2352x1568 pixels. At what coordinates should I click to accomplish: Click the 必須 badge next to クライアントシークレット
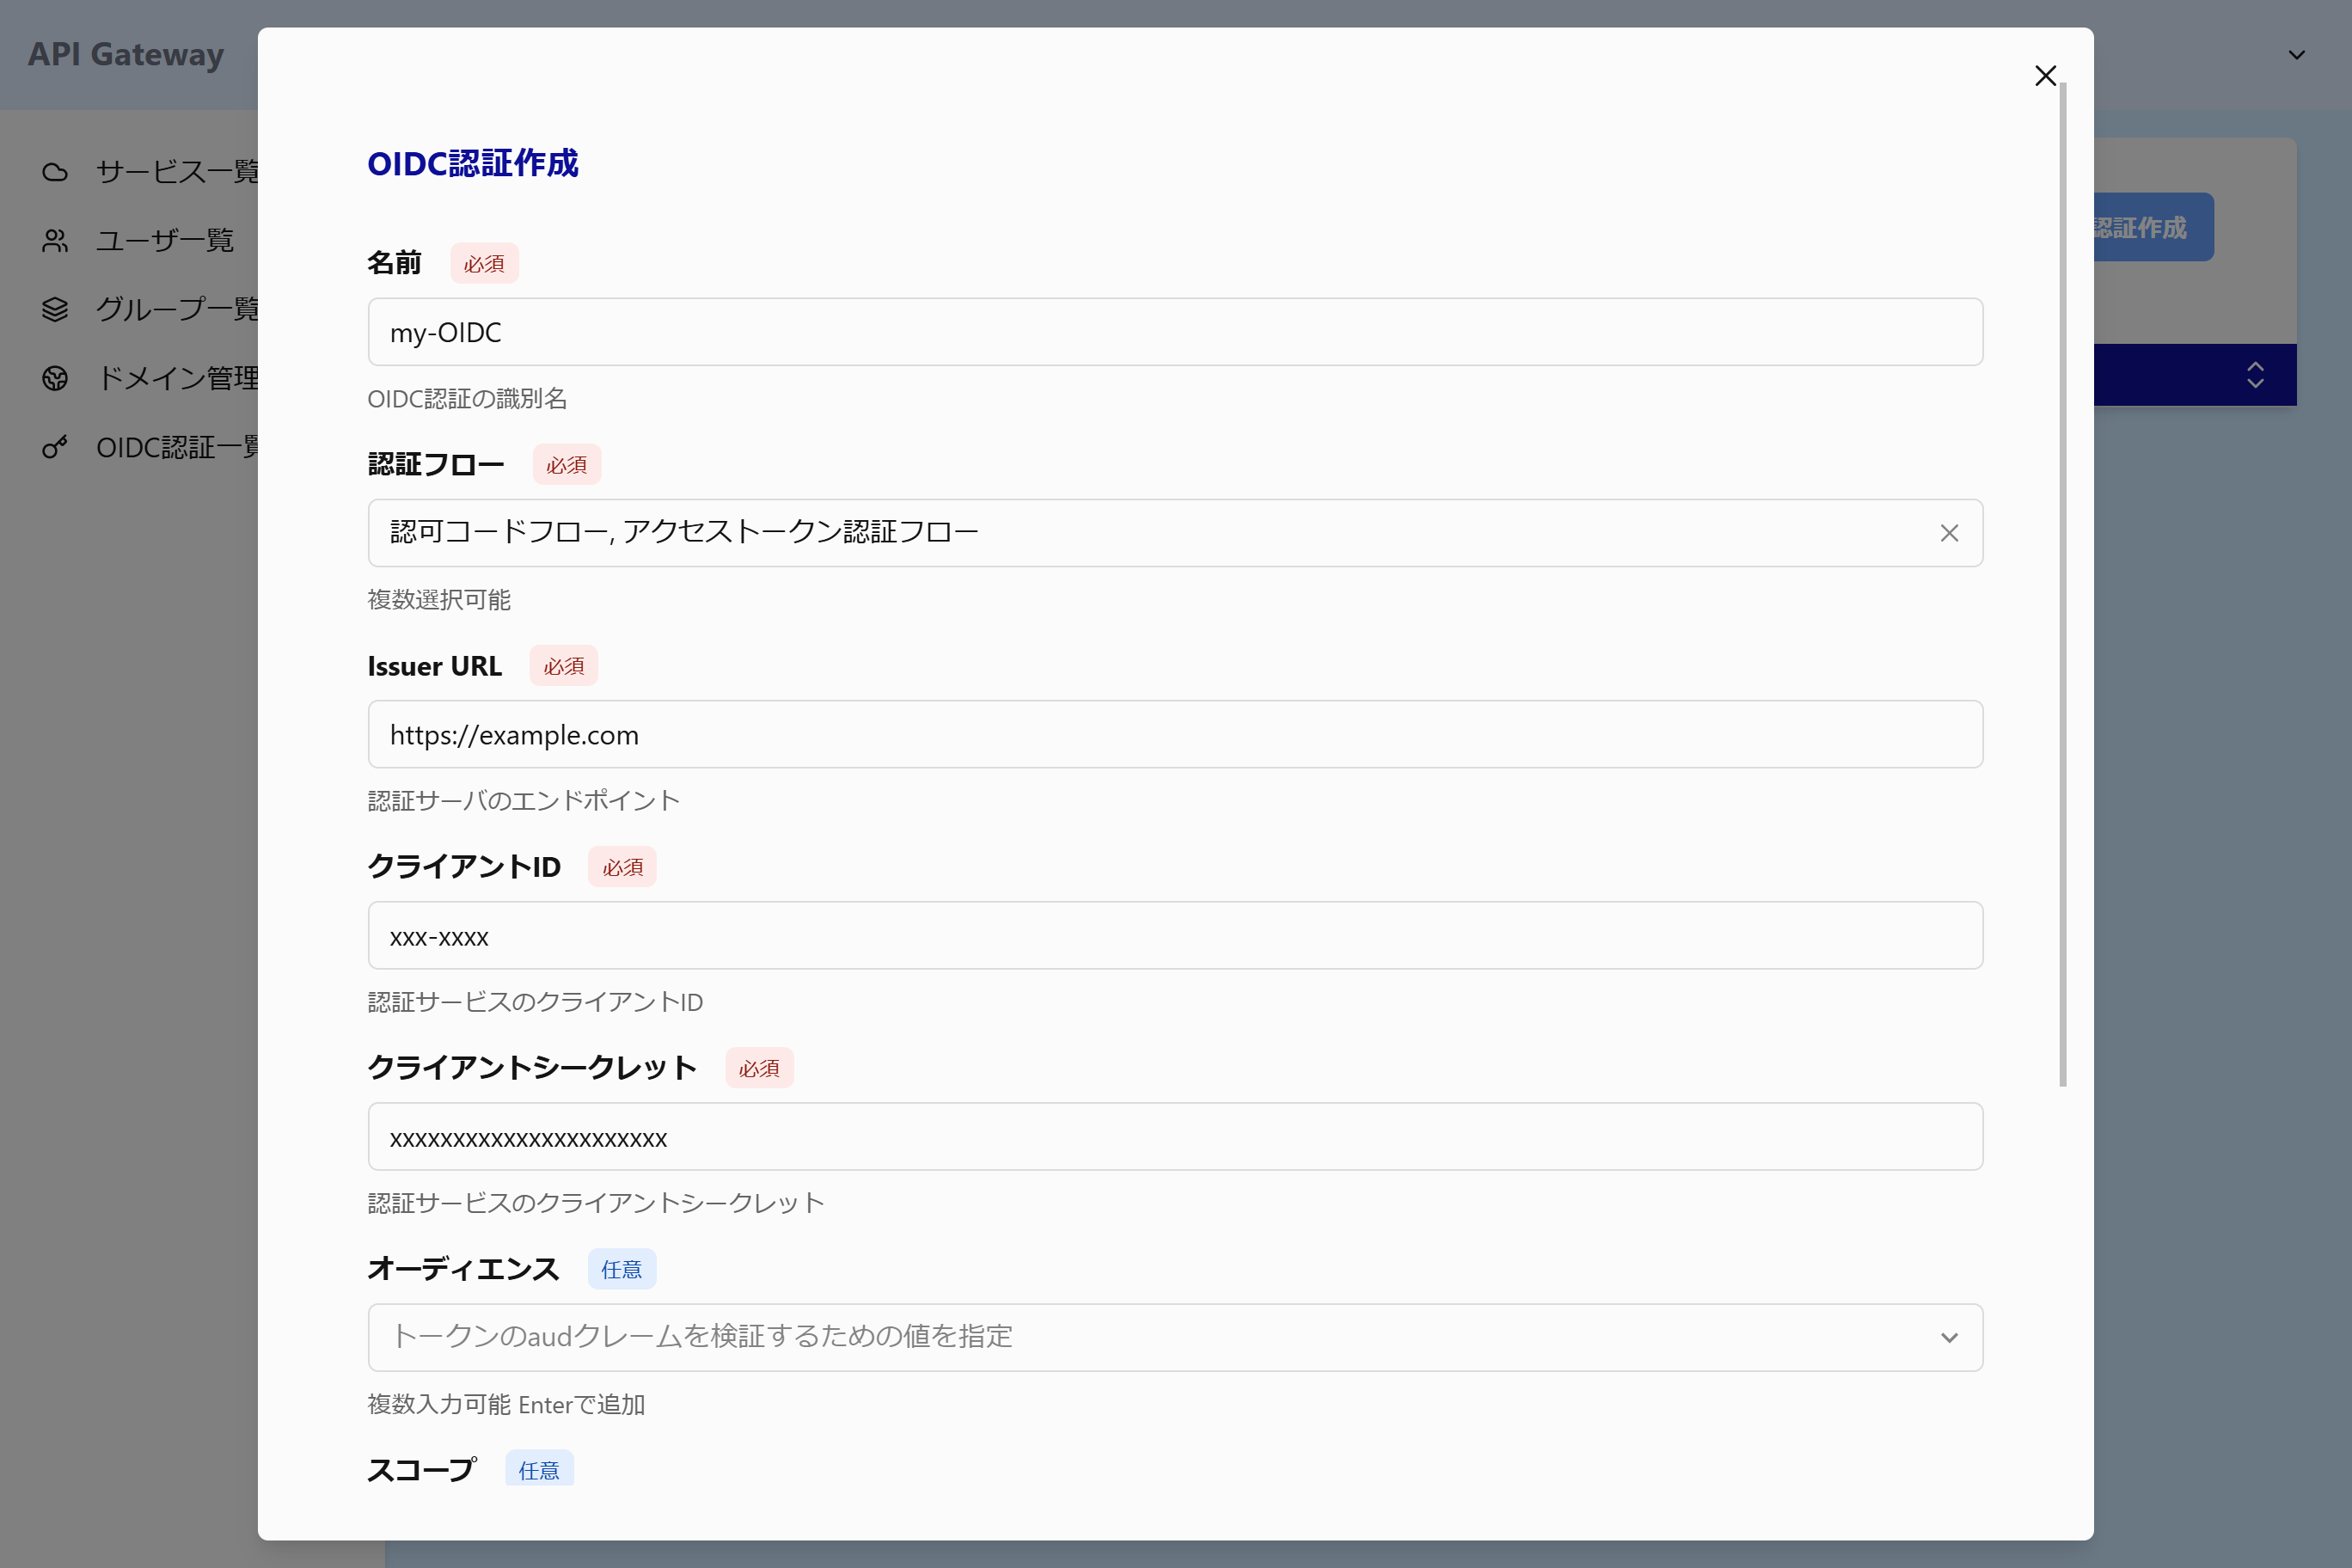[x=759, y=1068]
